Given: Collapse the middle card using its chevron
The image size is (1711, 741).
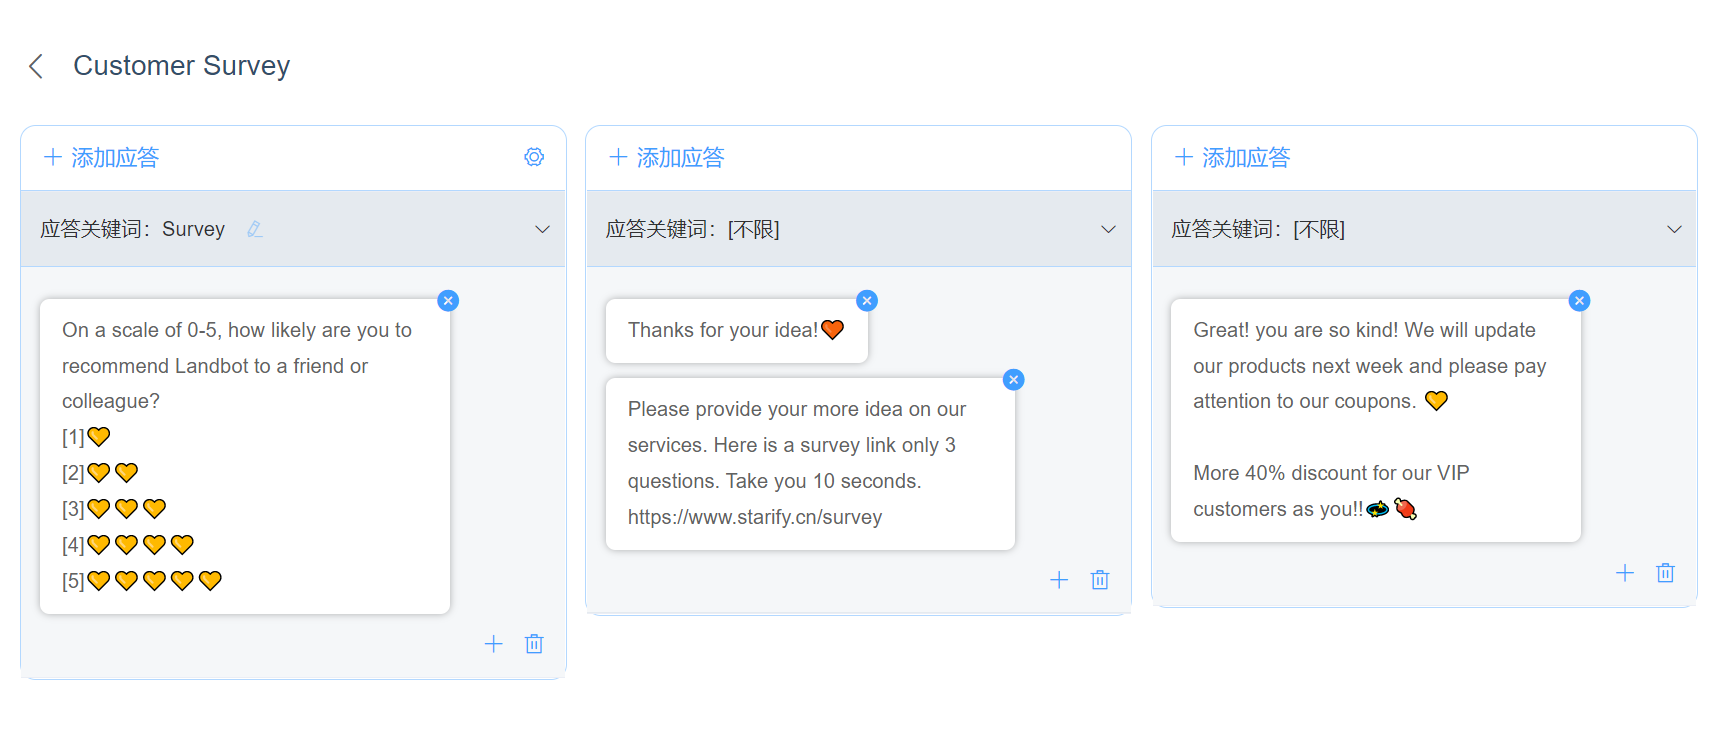Looking at the screenshot, I should coord(1108,229).
